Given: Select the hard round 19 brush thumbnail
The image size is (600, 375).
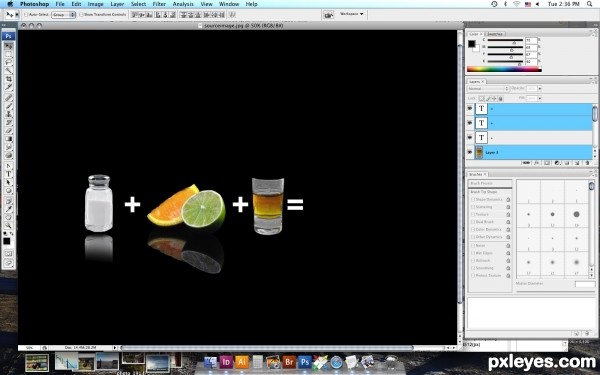Looking at the screenshot, I should pos(576,215).
